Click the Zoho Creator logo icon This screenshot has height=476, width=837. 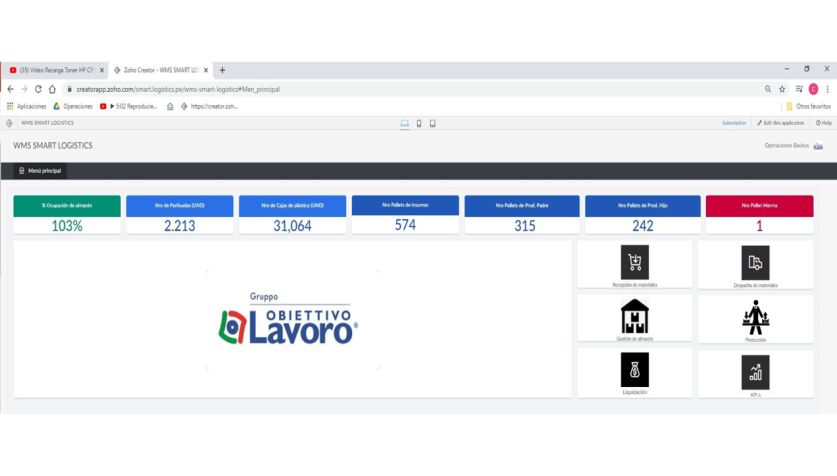pos(9,123)
